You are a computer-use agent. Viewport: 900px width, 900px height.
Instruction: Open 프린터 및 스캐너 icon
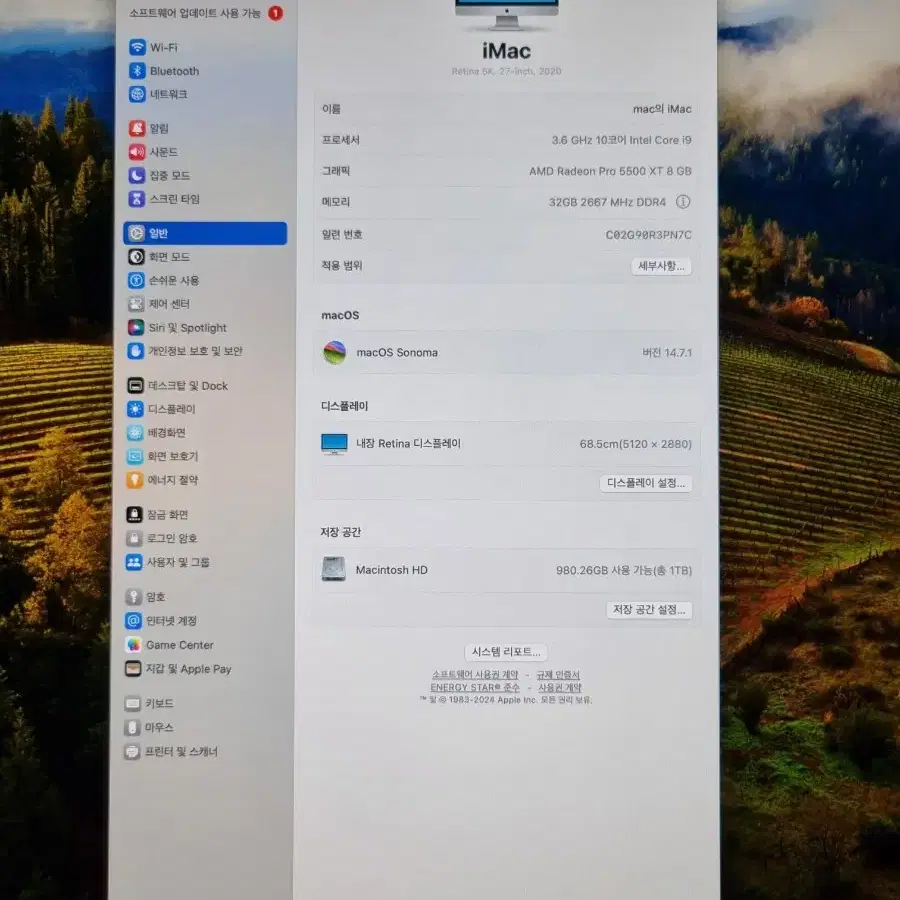(133, 751)
